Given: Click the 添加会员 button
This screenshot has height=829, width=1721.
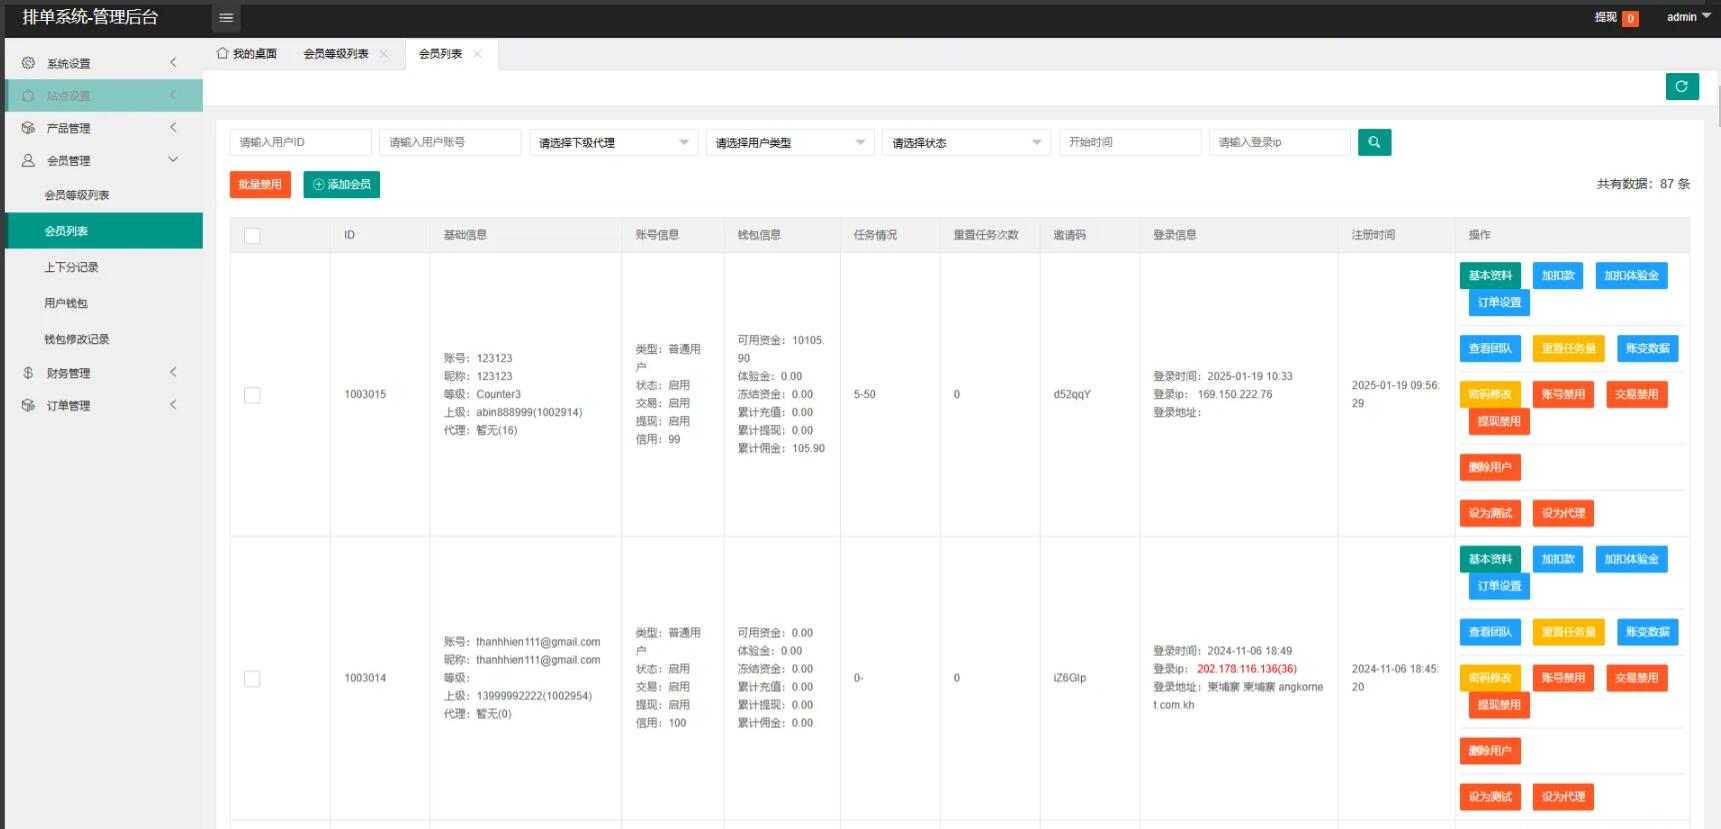Looking at the screenshot, I should pyautogui.click(x=341, y=184).
